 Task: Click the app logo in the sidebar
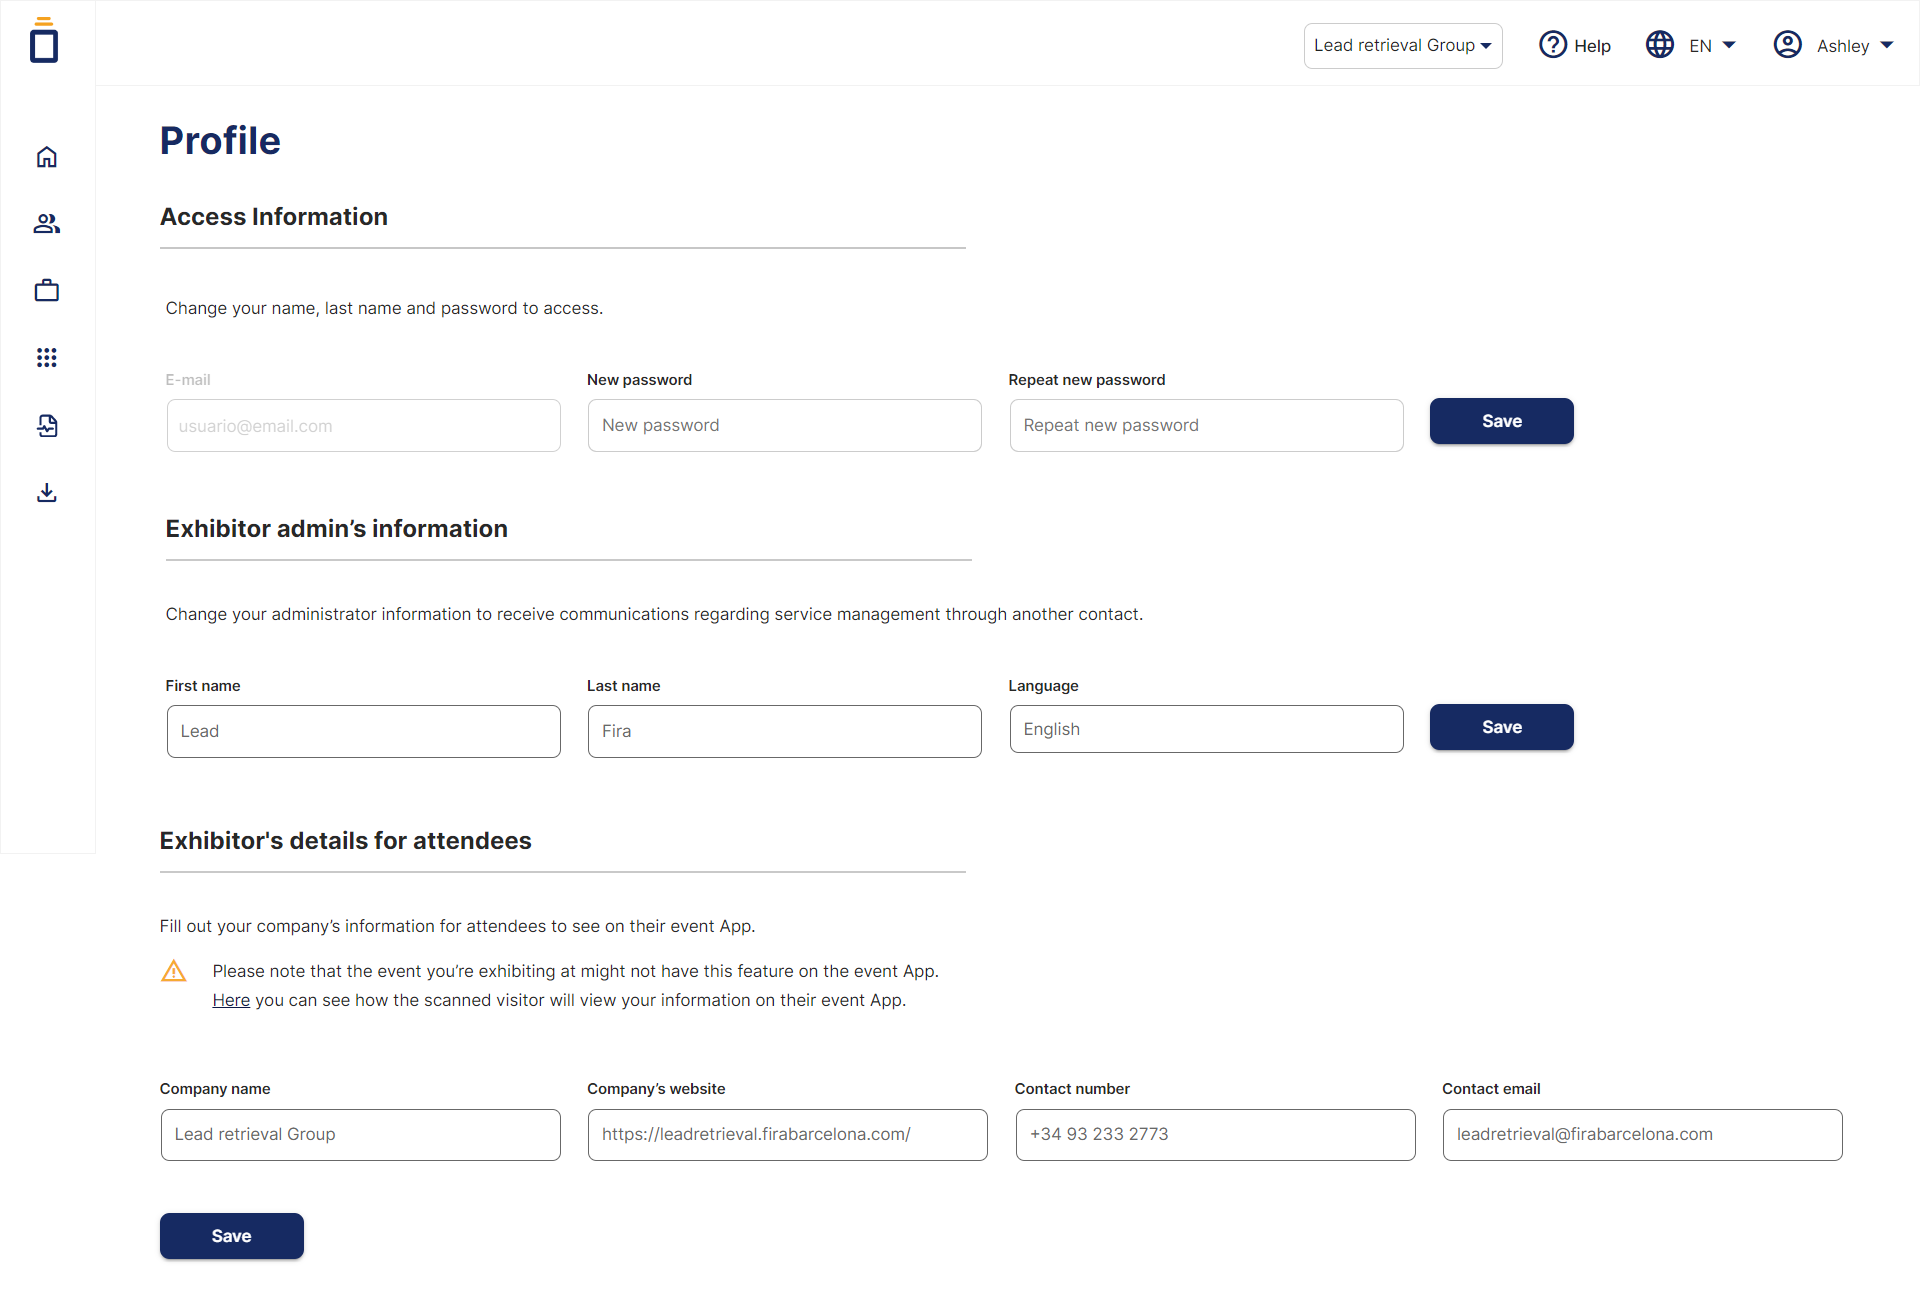pos(44,41)
